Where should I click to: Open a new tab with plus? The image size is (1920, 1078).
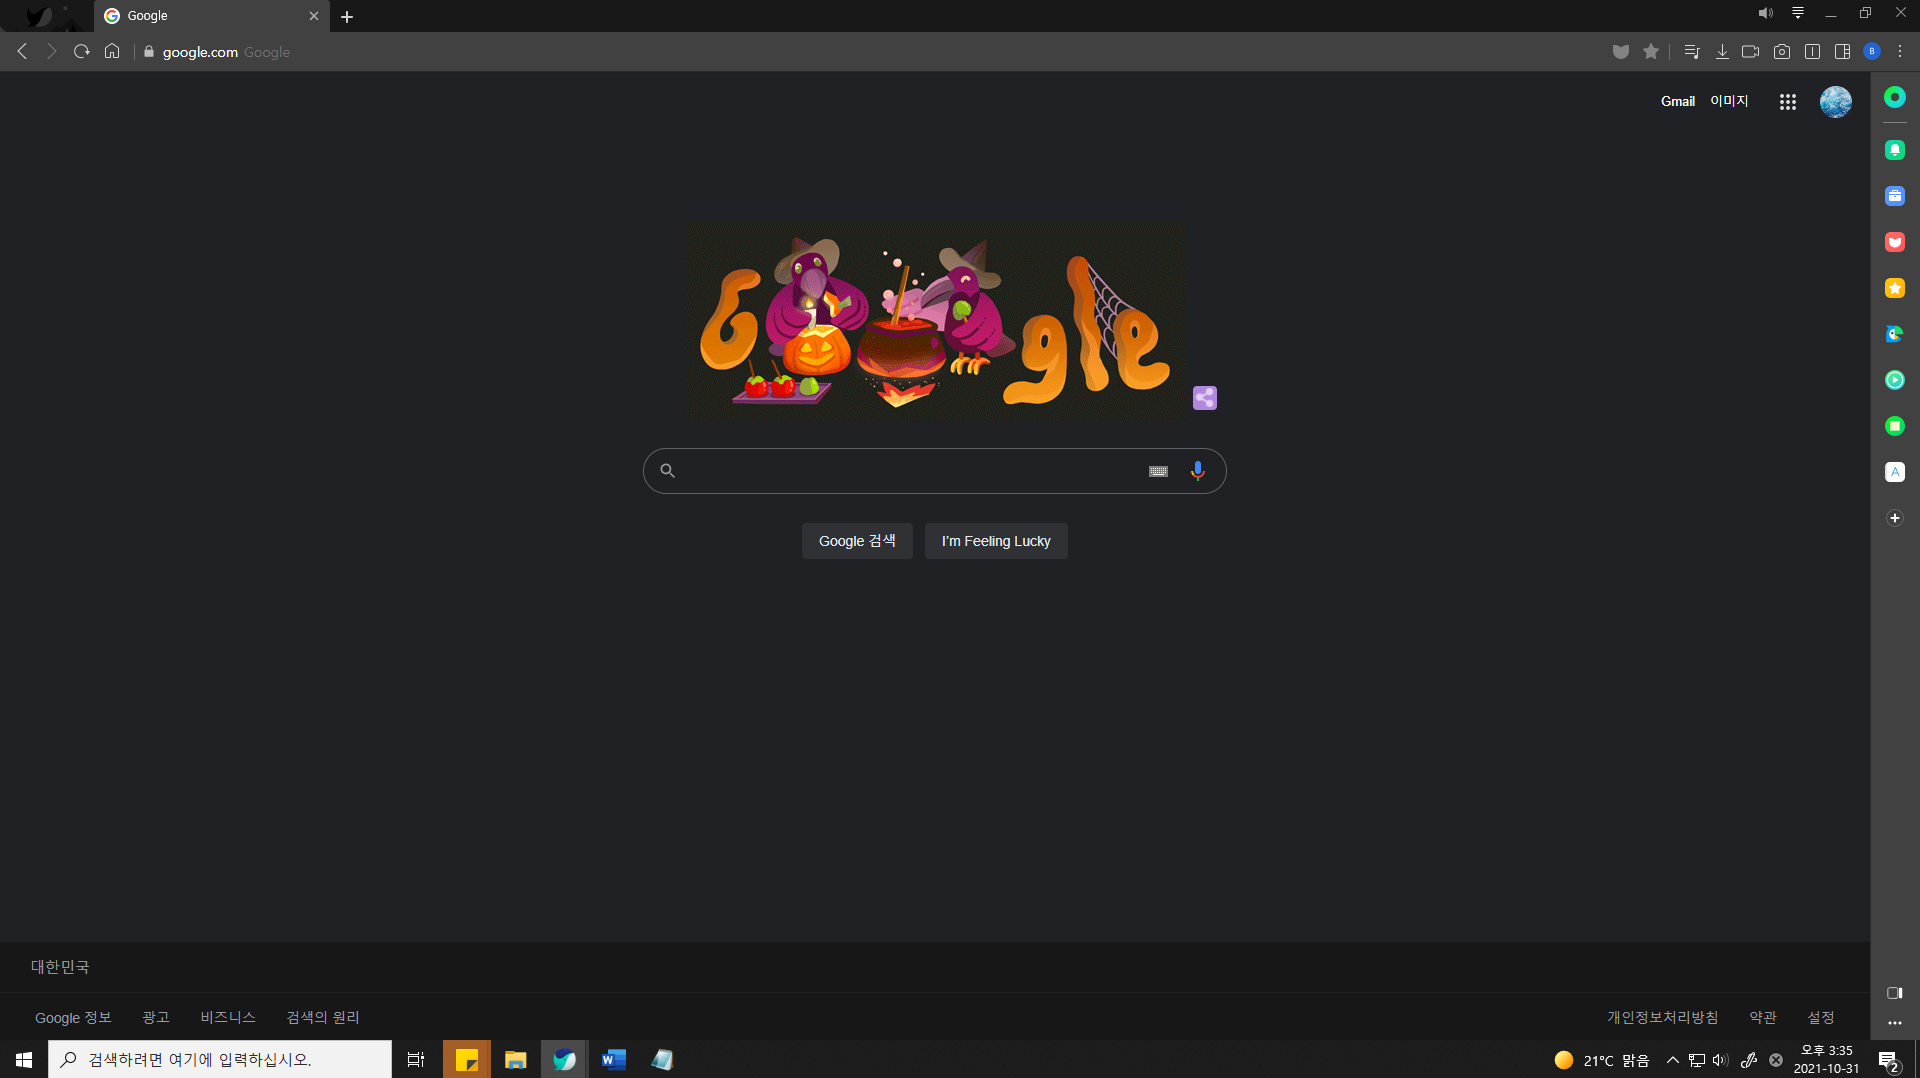347,16
